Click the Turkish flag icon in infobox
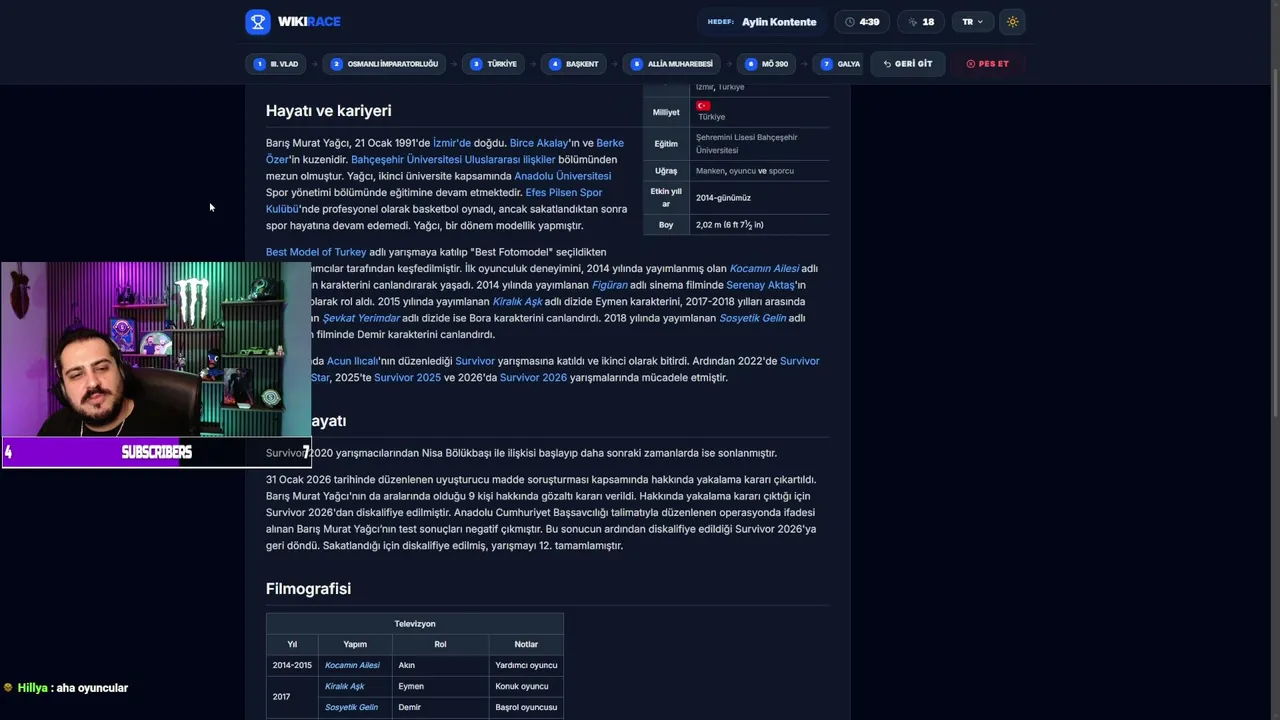 point(703,105)
